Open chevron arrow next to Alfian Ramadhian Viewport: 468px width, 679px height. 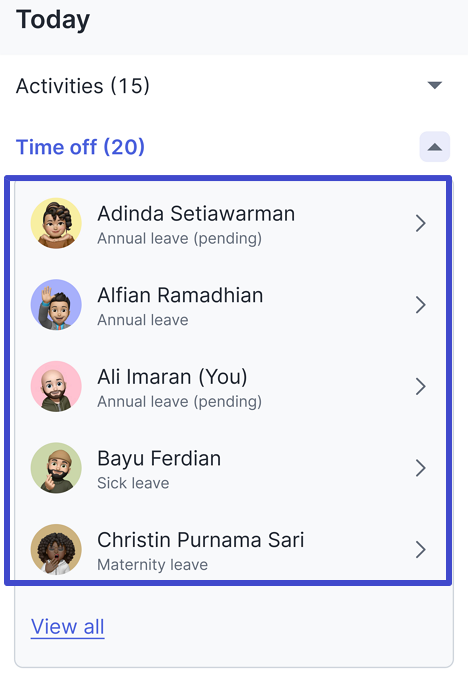click(420, 305)
